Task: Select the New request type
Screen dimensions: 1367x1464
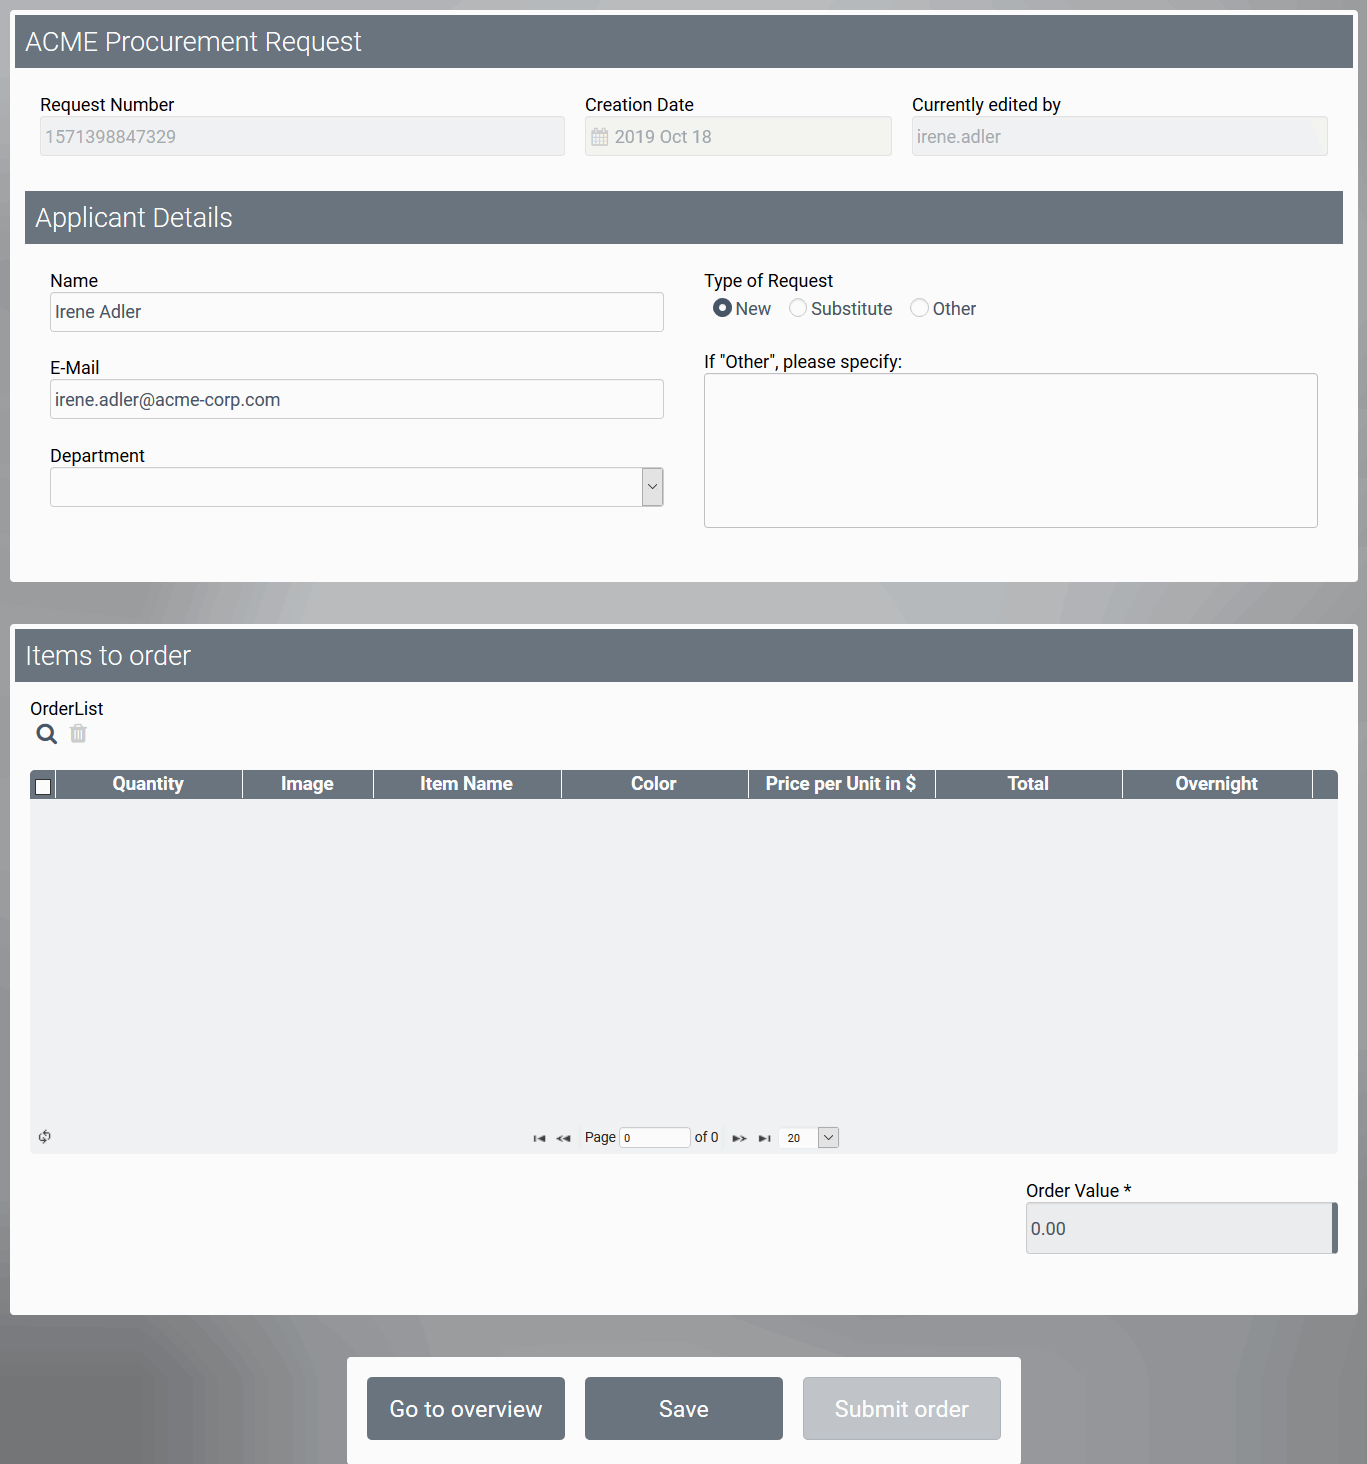Action: pyautogui.click(x=722, y=308)
